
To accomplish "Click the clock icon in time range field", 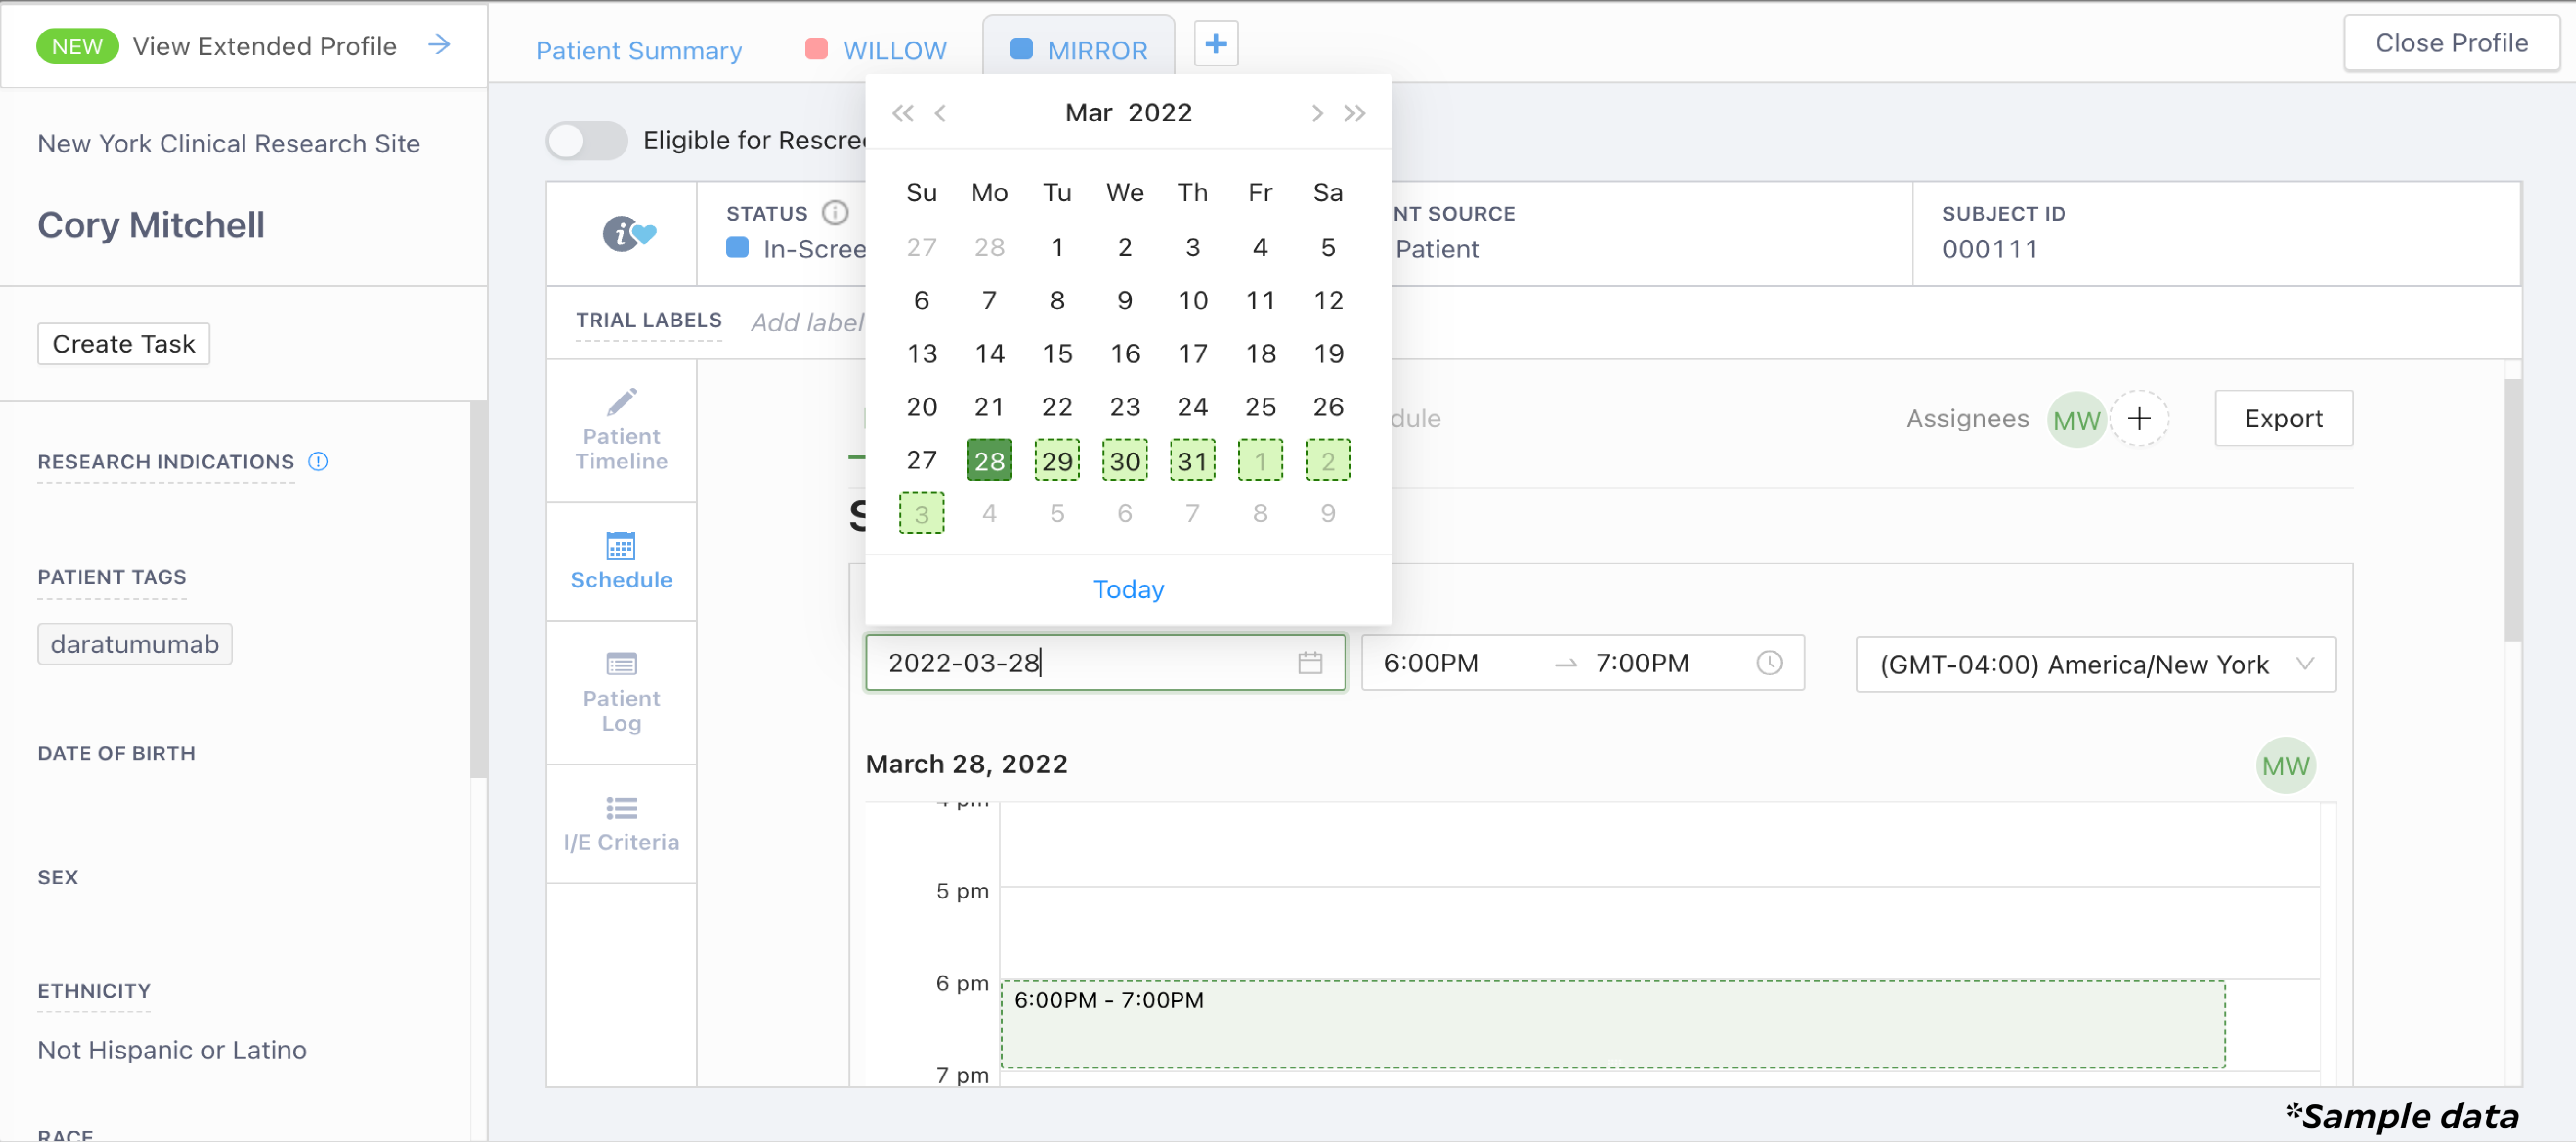I will click(x=1769, y=663).
